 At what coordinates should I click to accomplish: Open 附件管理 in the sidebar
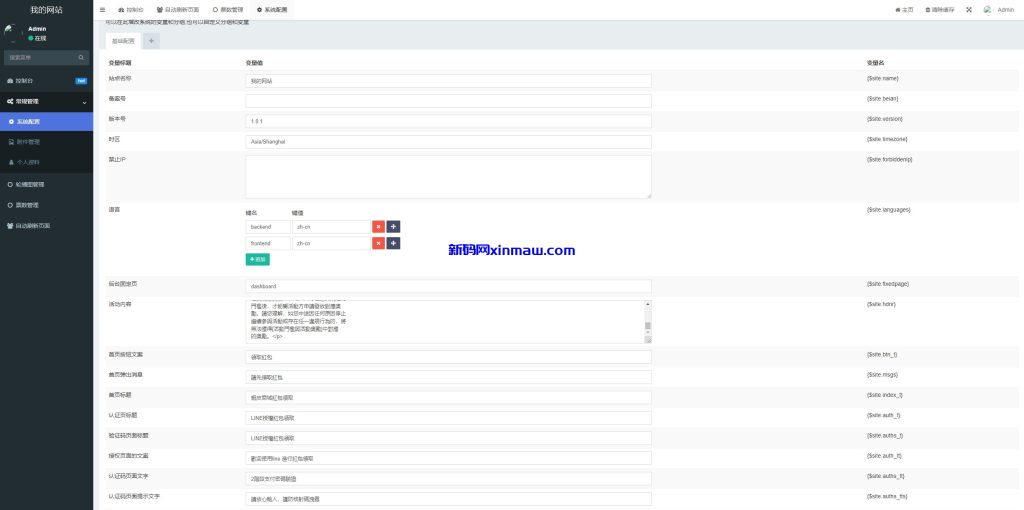point(28,142)
